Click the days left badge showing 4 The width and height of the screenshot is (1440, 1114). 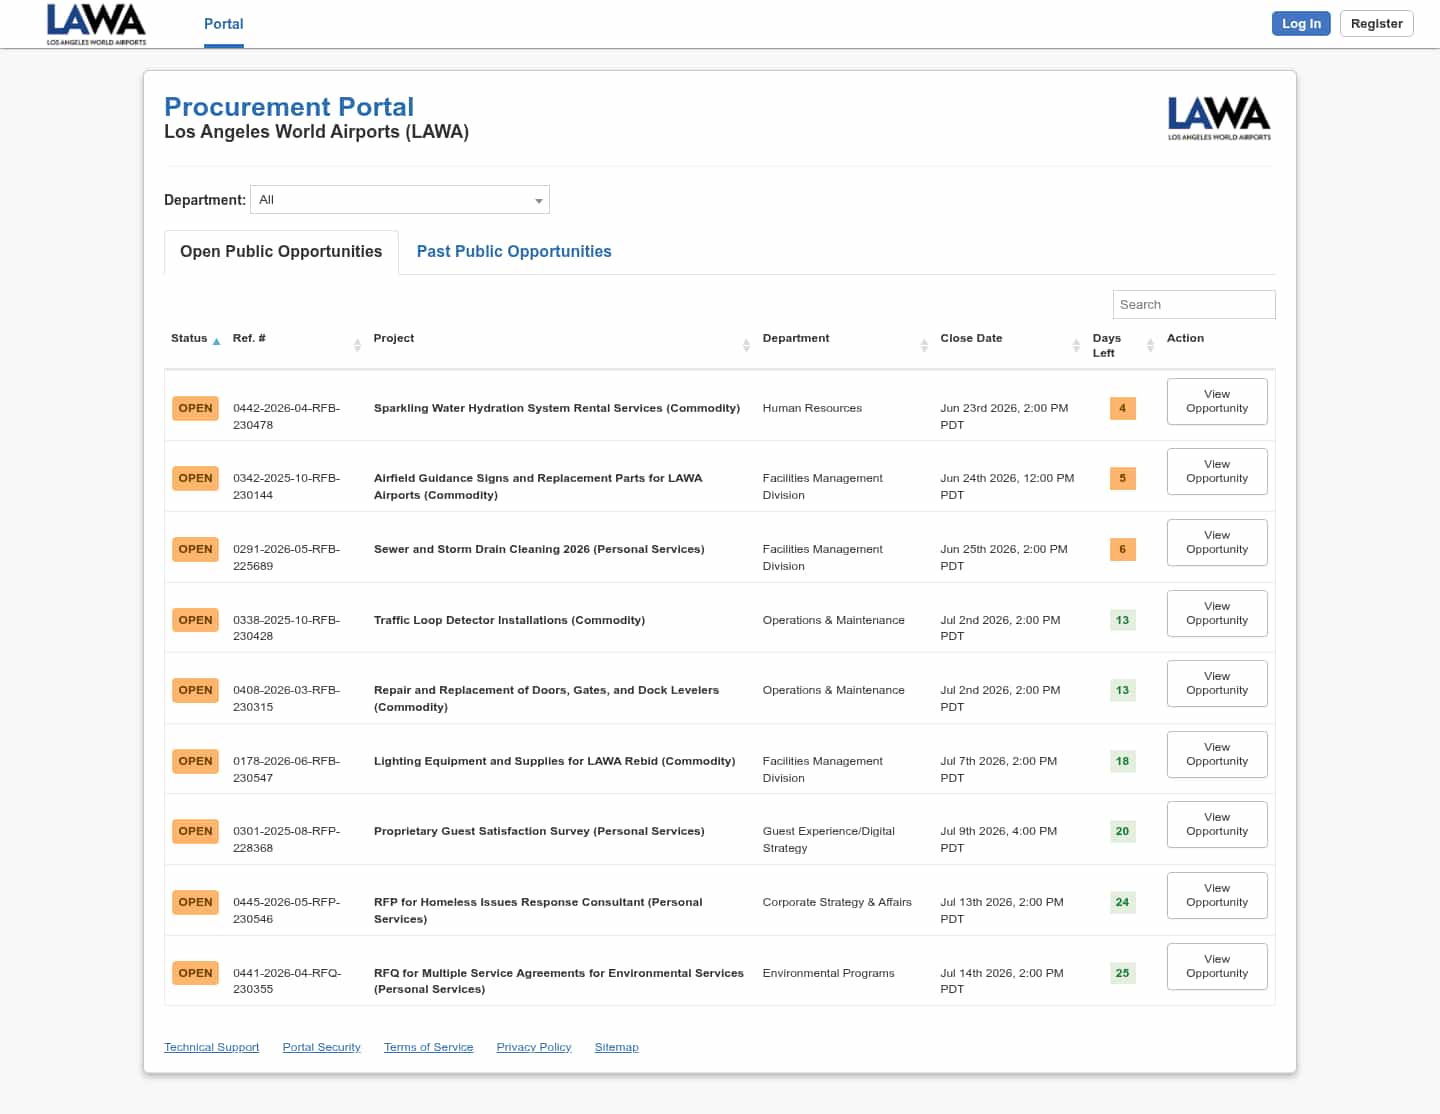(x=1123, y=408)
